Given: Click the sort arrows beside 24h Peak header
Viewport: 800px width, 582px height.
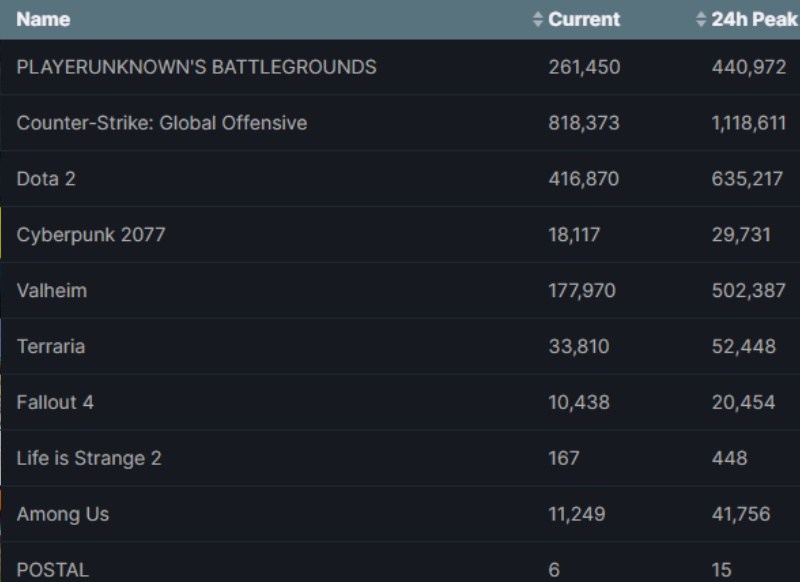Looking at the screenshot, I should (701, 19).
